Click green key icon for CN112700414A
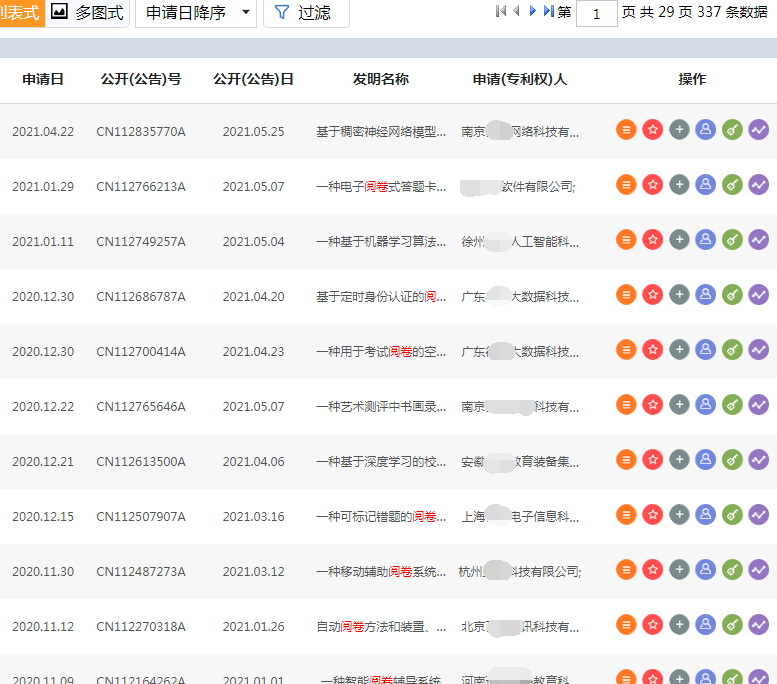777x684 pixels. click(732, 350)
